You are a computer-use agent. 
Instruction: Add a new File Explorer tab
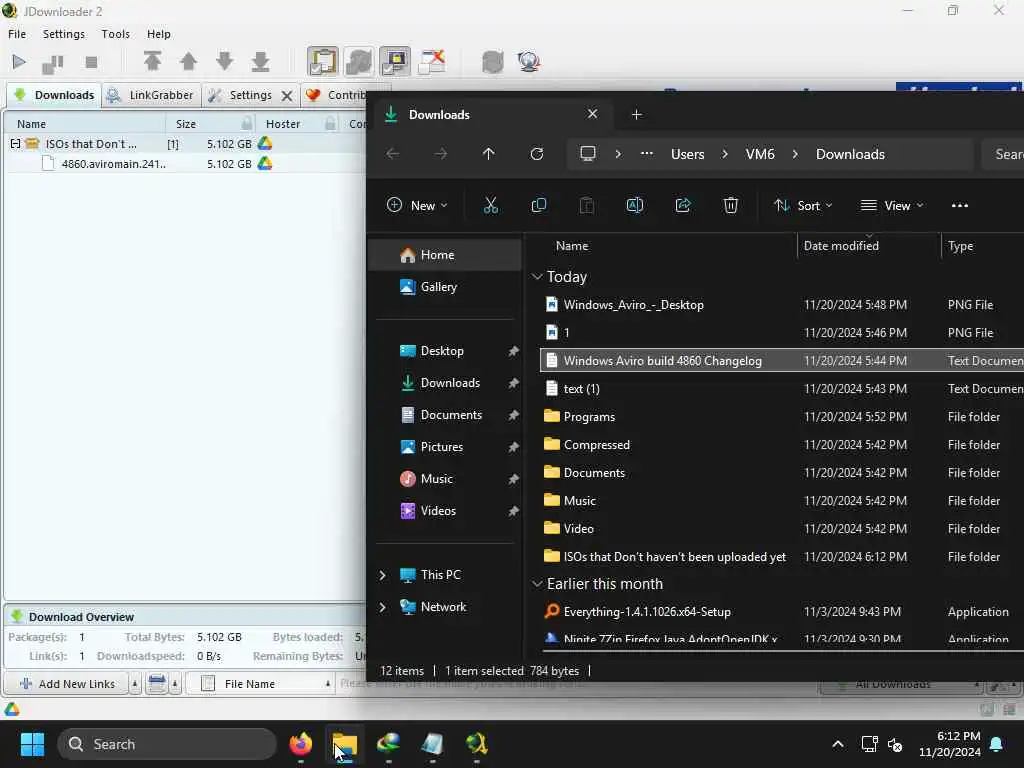point(637,115)
